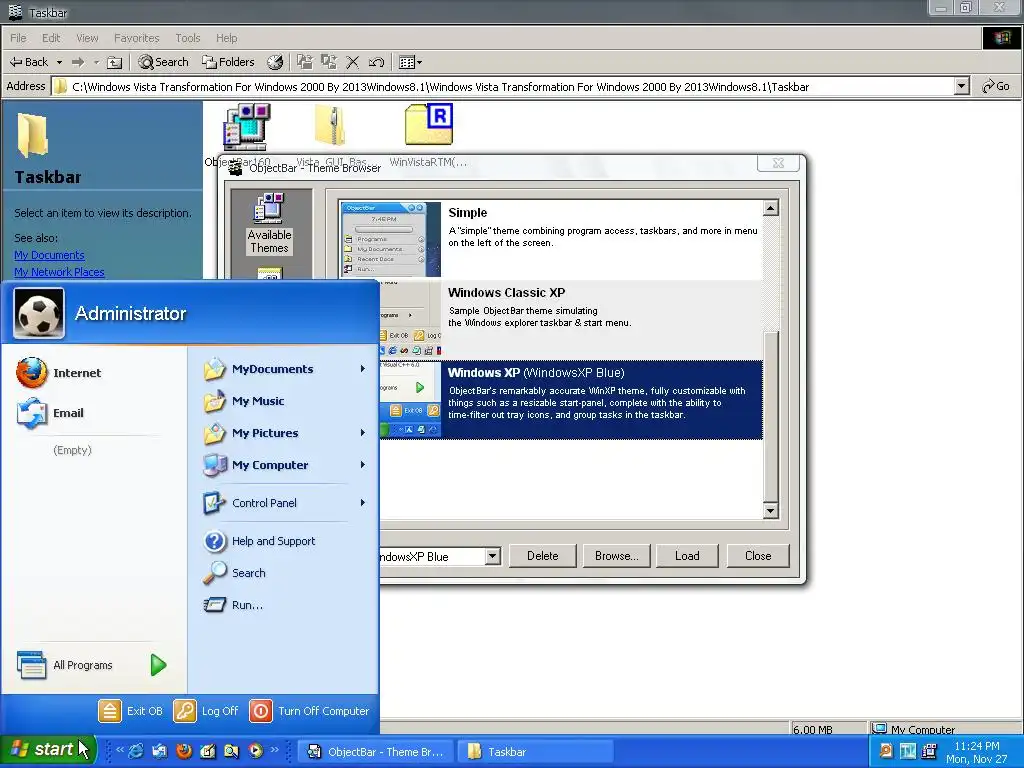1024x768 pixels.
Task: Open the My Music folder icon
Action: point(214,401)
